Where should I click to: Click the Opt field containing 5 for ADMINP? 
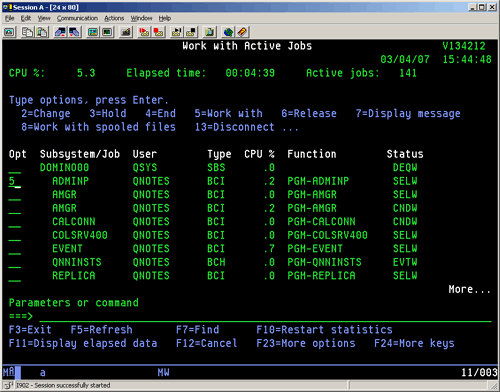(x=15, y=181)
